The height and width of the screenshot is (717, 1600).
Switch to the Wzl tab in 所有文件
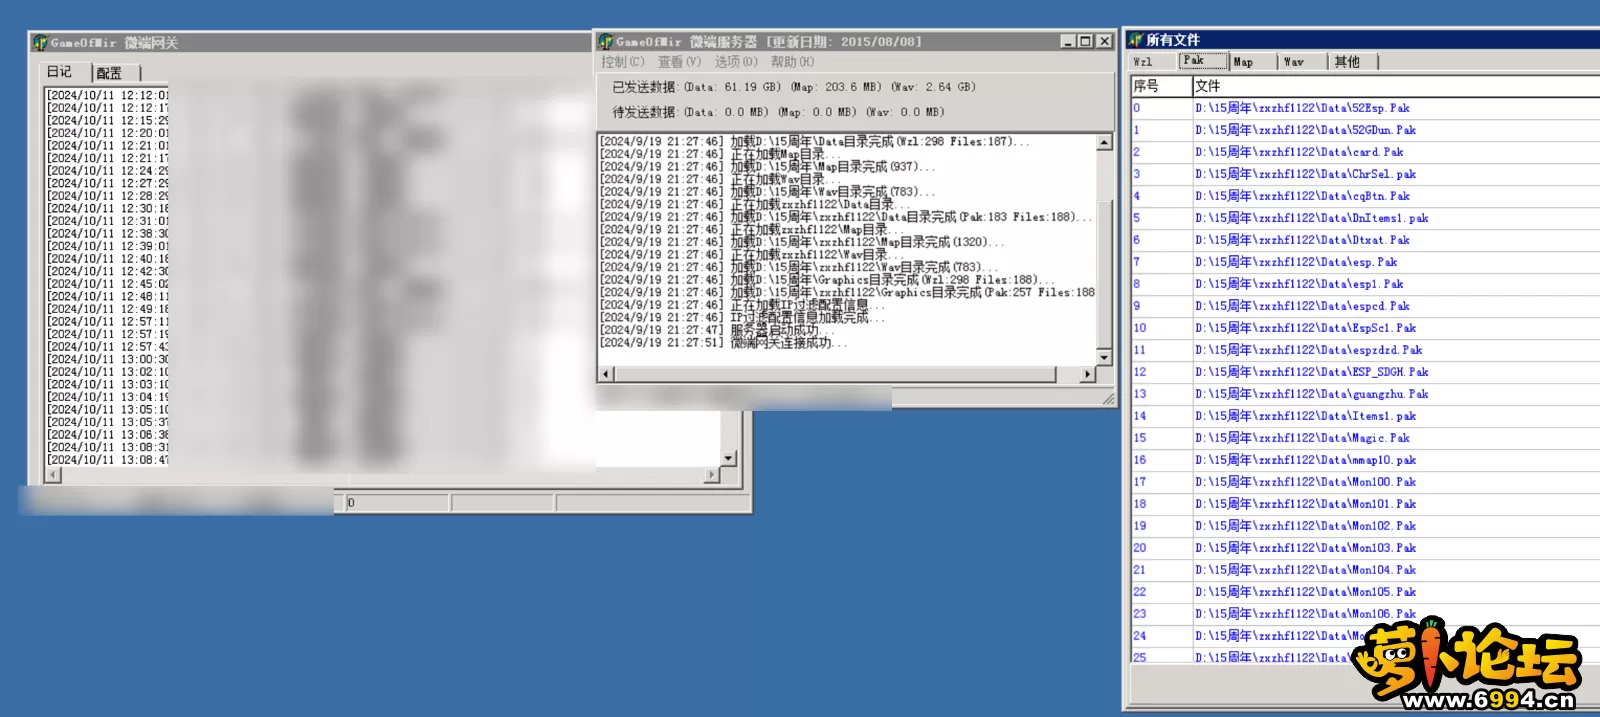[1143, 62]
